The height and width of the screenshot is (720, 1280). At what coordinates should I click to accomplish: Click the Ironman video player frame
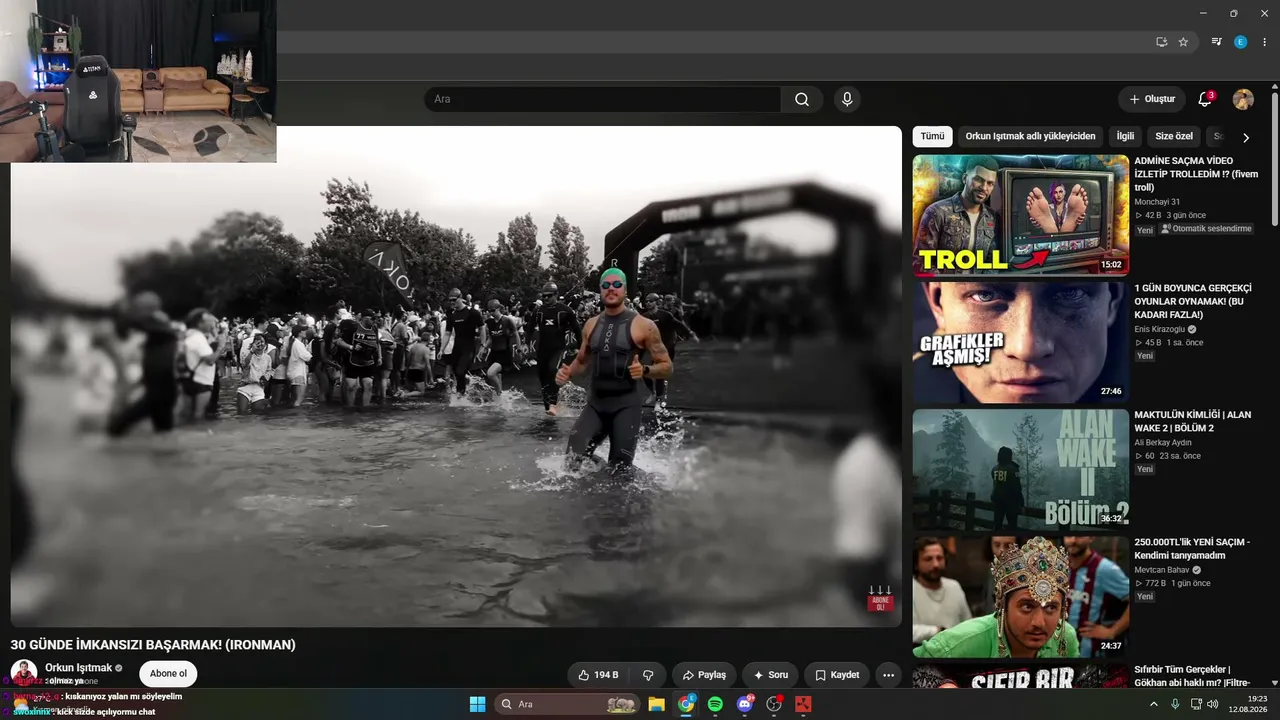click(x=456, y=376)
